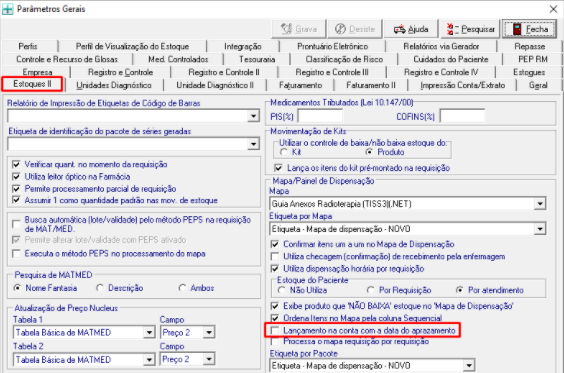Expand the Mapa dropdown

(x=540, y=204)
